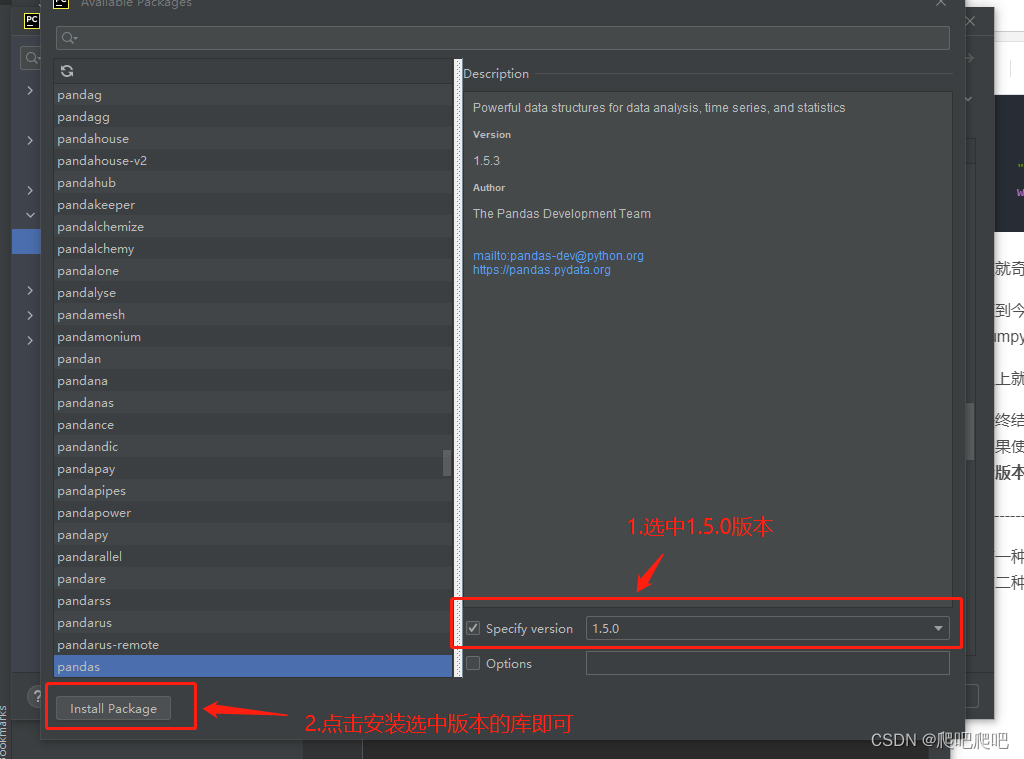Open the version dropdown showing 1.5.0
This screenshot has width=1024, height=759.
coord(767,628)
